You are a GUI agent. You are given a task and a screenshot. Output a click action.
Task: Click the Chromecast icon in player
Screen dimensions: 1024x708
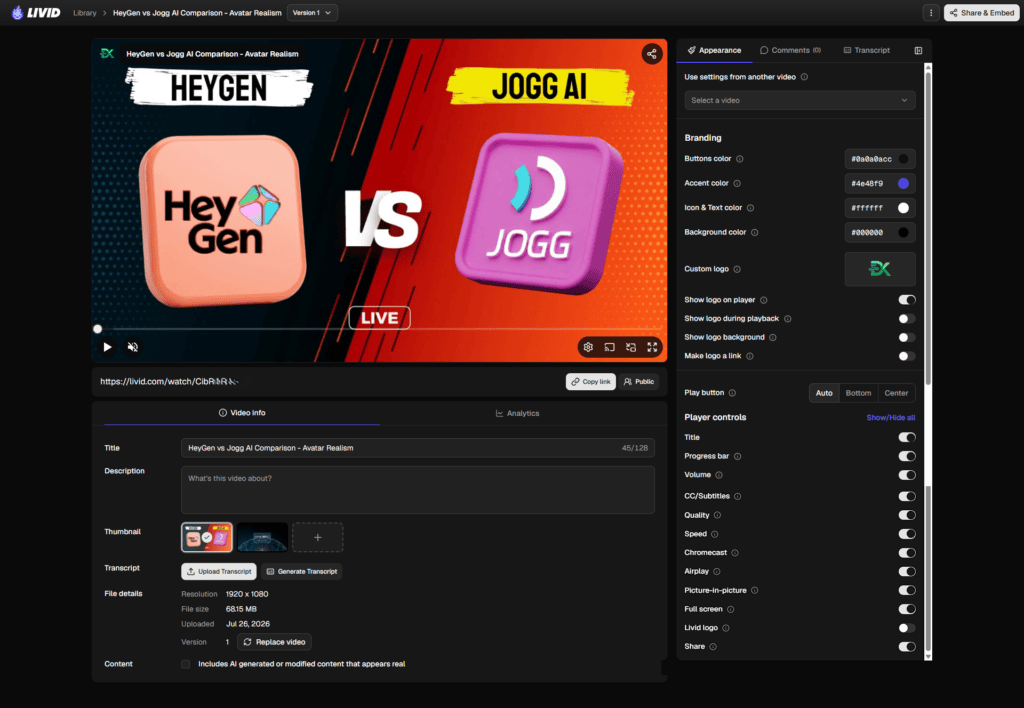[x=609, y=347]
